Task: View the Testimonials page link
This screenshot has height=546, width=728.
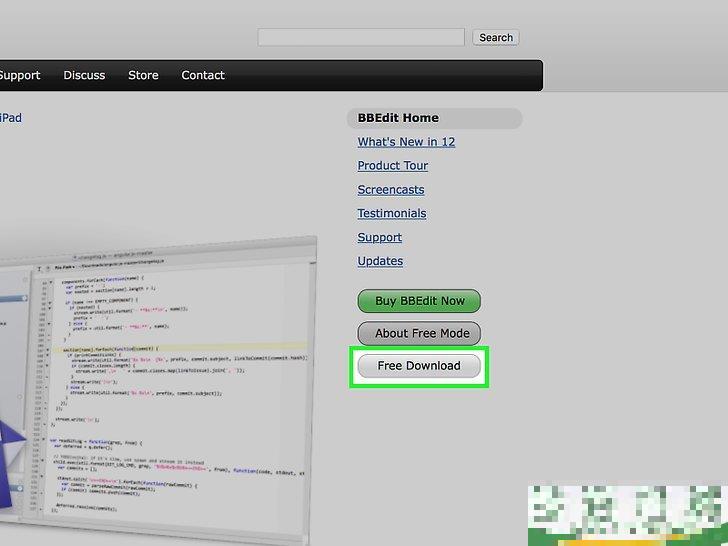Action: [392, 213]
